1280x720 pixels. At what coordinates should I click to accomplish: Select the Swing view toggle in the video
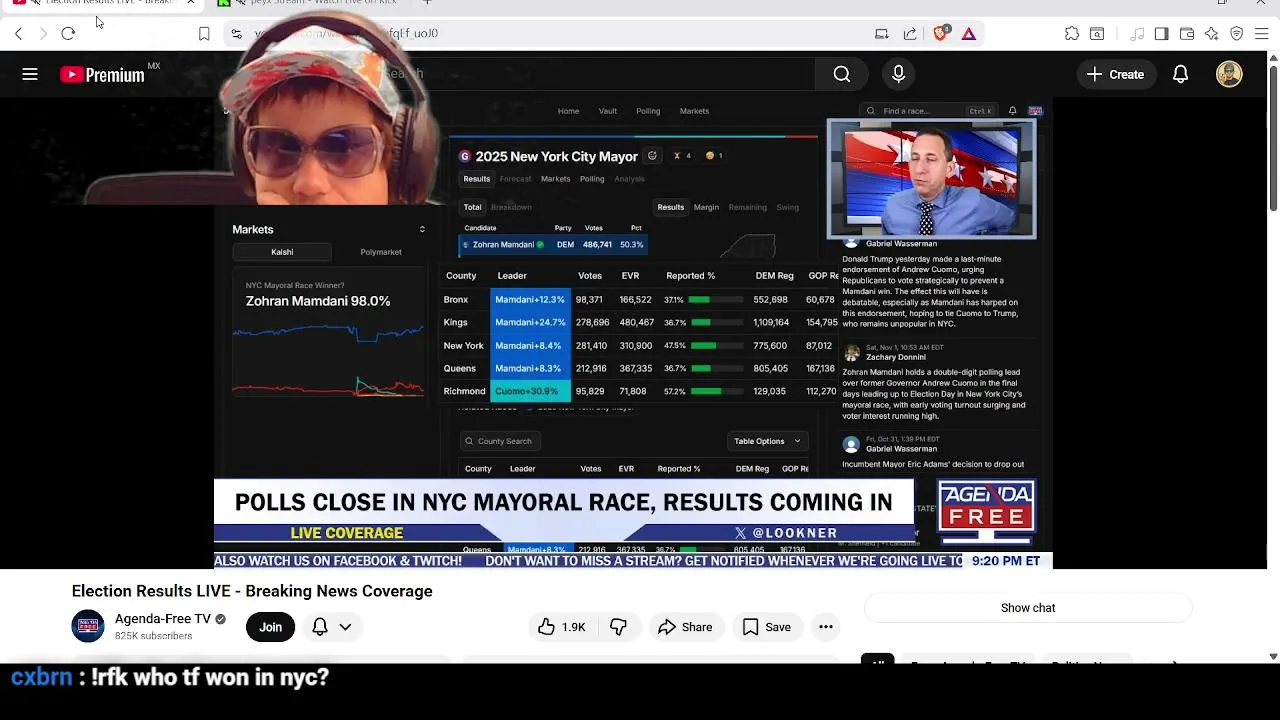pos(788,207)
